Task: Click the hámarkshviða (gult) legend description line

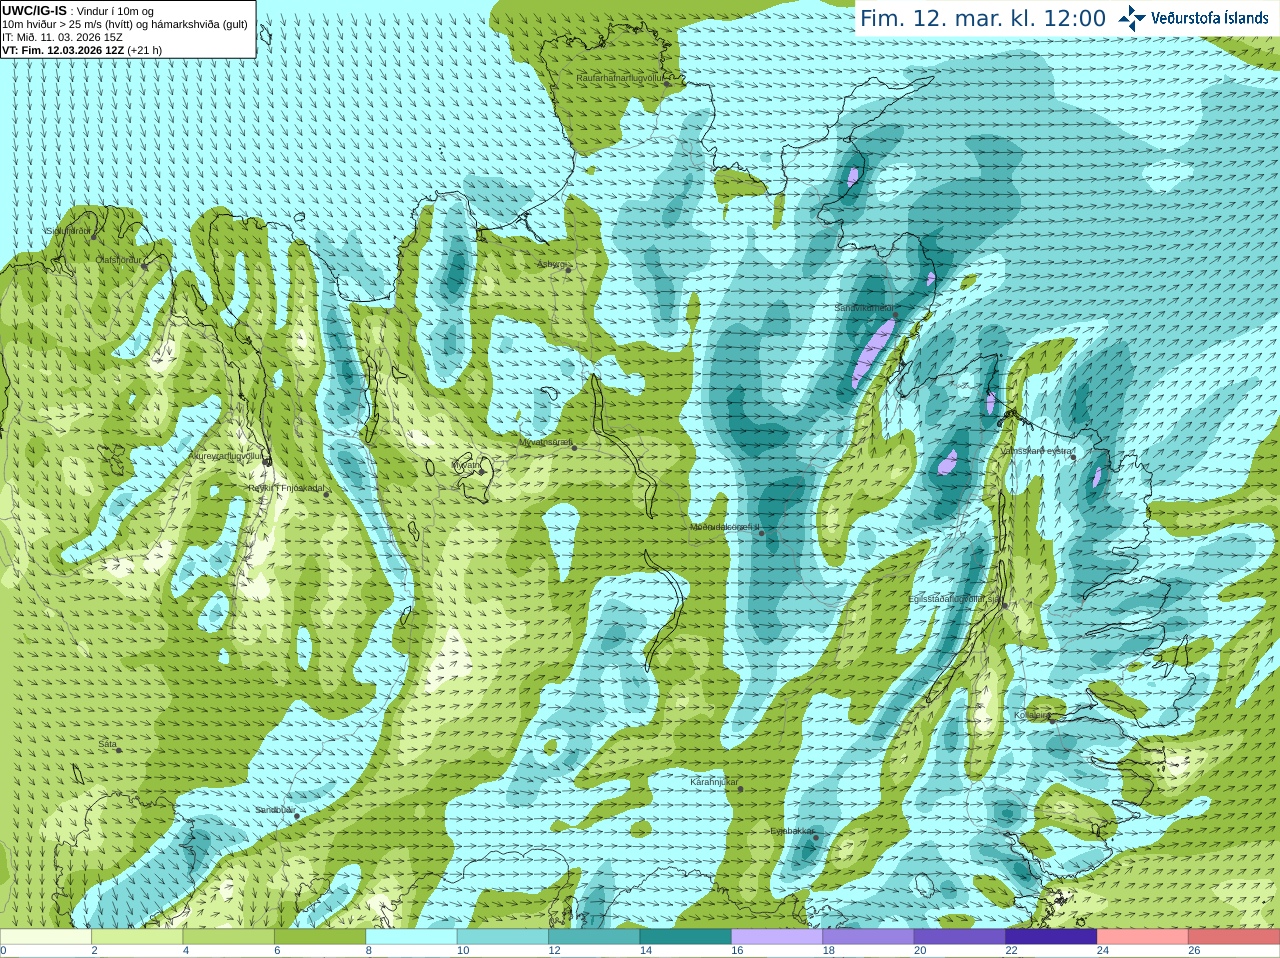Action: click(125, 24)
